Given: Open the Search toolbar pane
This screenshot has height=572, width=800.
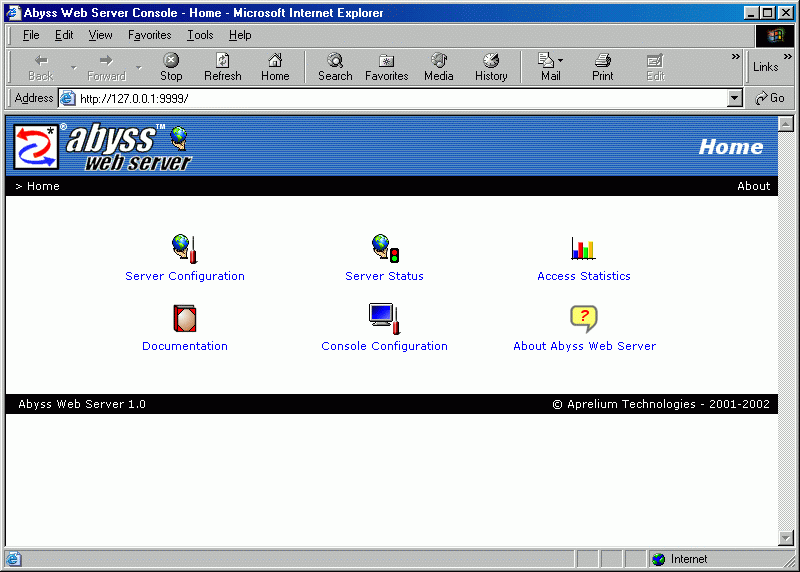Looking at the screenshot, I should coord(335,67).
